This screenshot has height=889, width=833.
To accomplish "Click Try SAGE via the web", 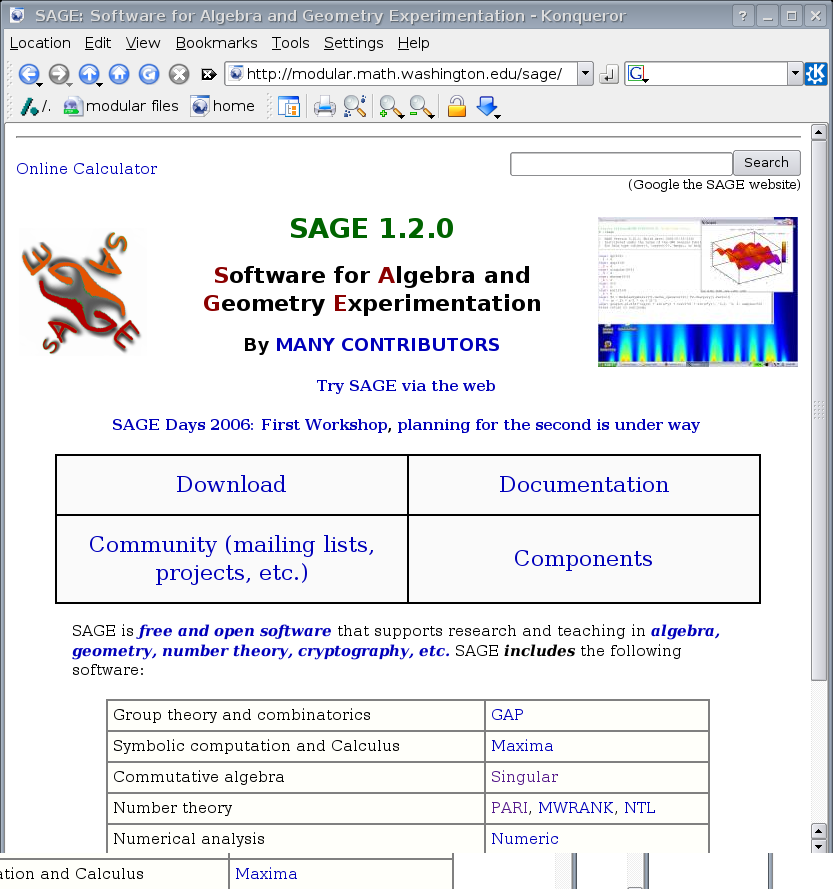I will (406, 386).
